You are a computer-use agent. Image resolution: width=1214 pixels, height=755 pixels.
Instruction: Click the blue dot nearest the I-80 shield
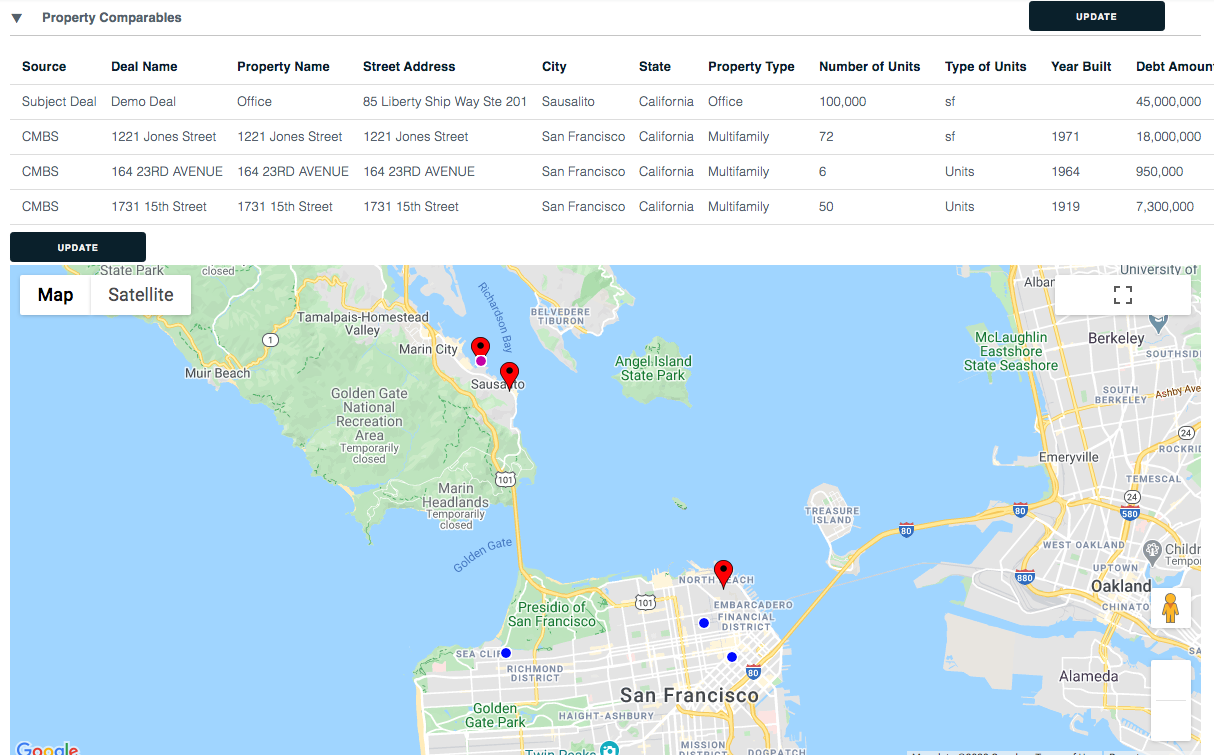click(732, 657)
